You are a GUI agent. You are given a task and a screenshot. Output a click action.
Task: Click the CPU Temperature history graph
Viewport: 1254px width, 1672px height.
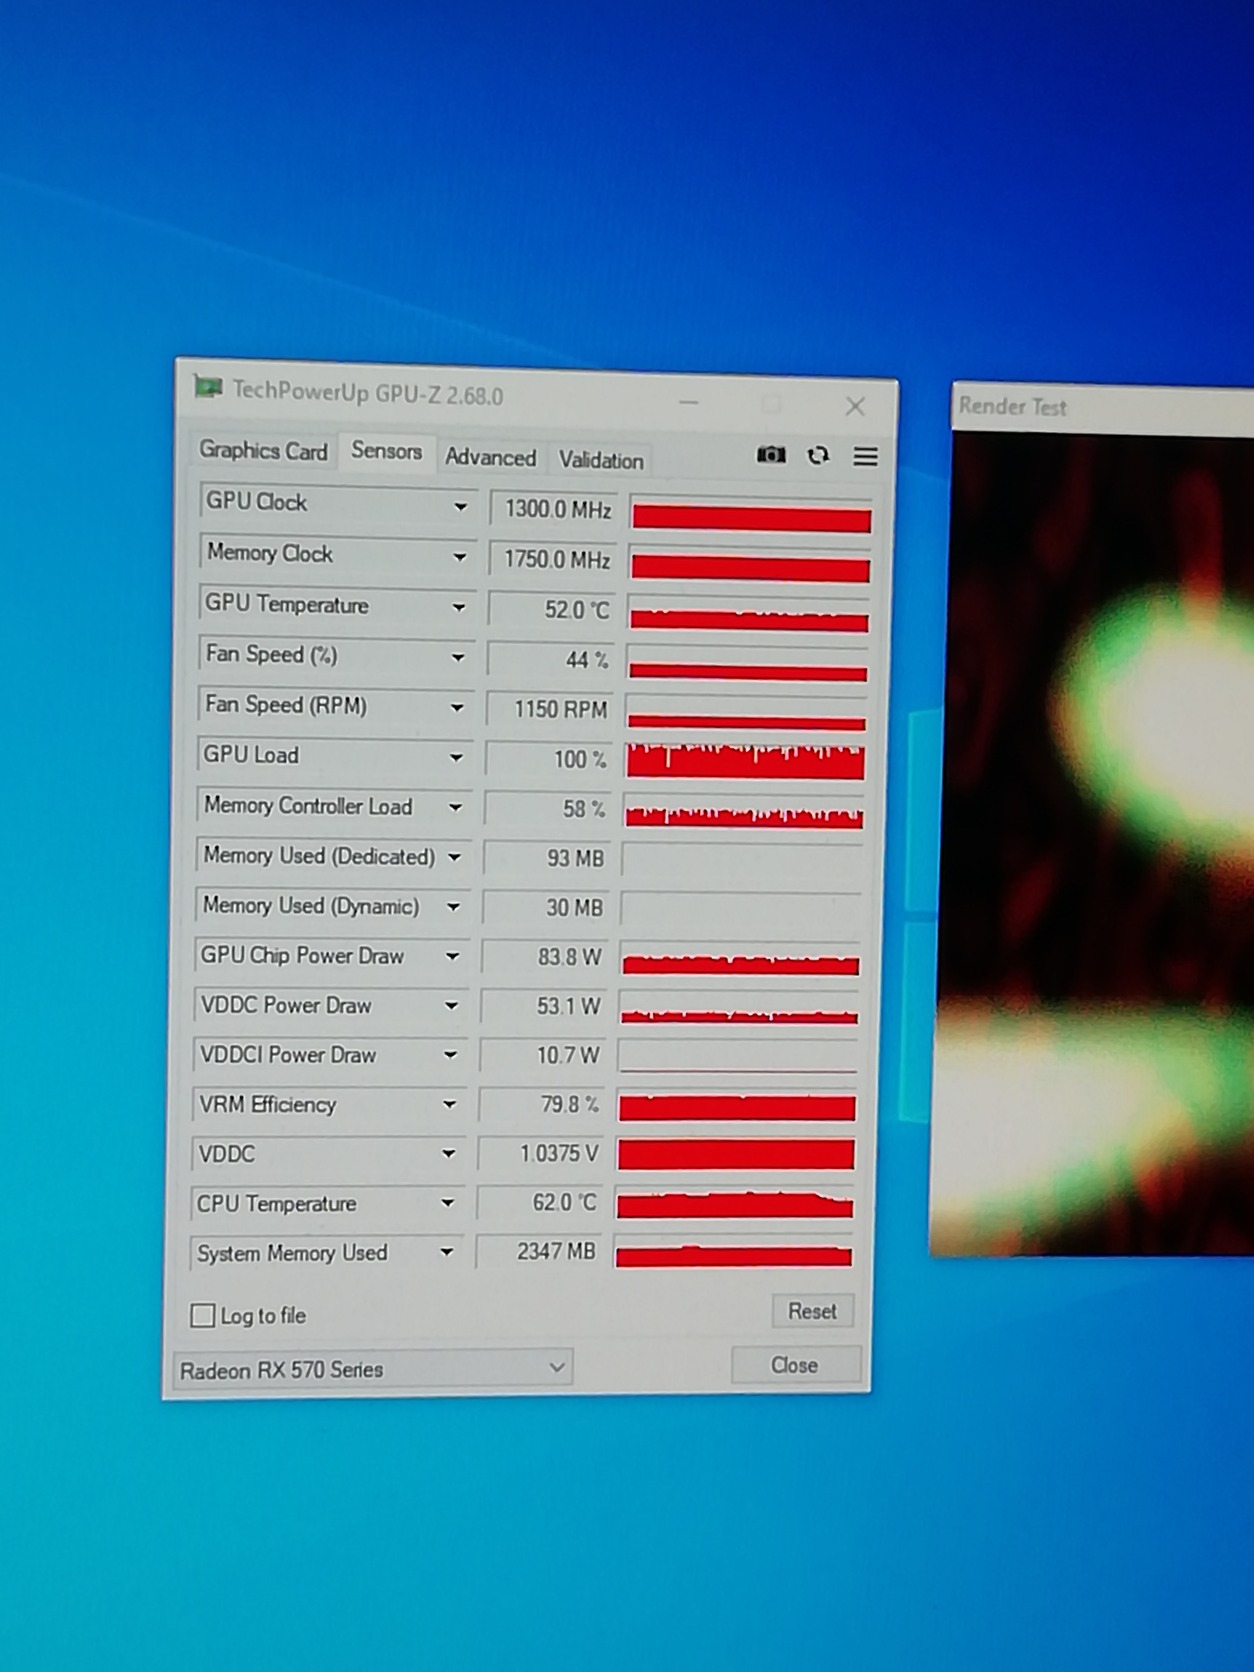pyautogui.click(x=735, y=1203)
